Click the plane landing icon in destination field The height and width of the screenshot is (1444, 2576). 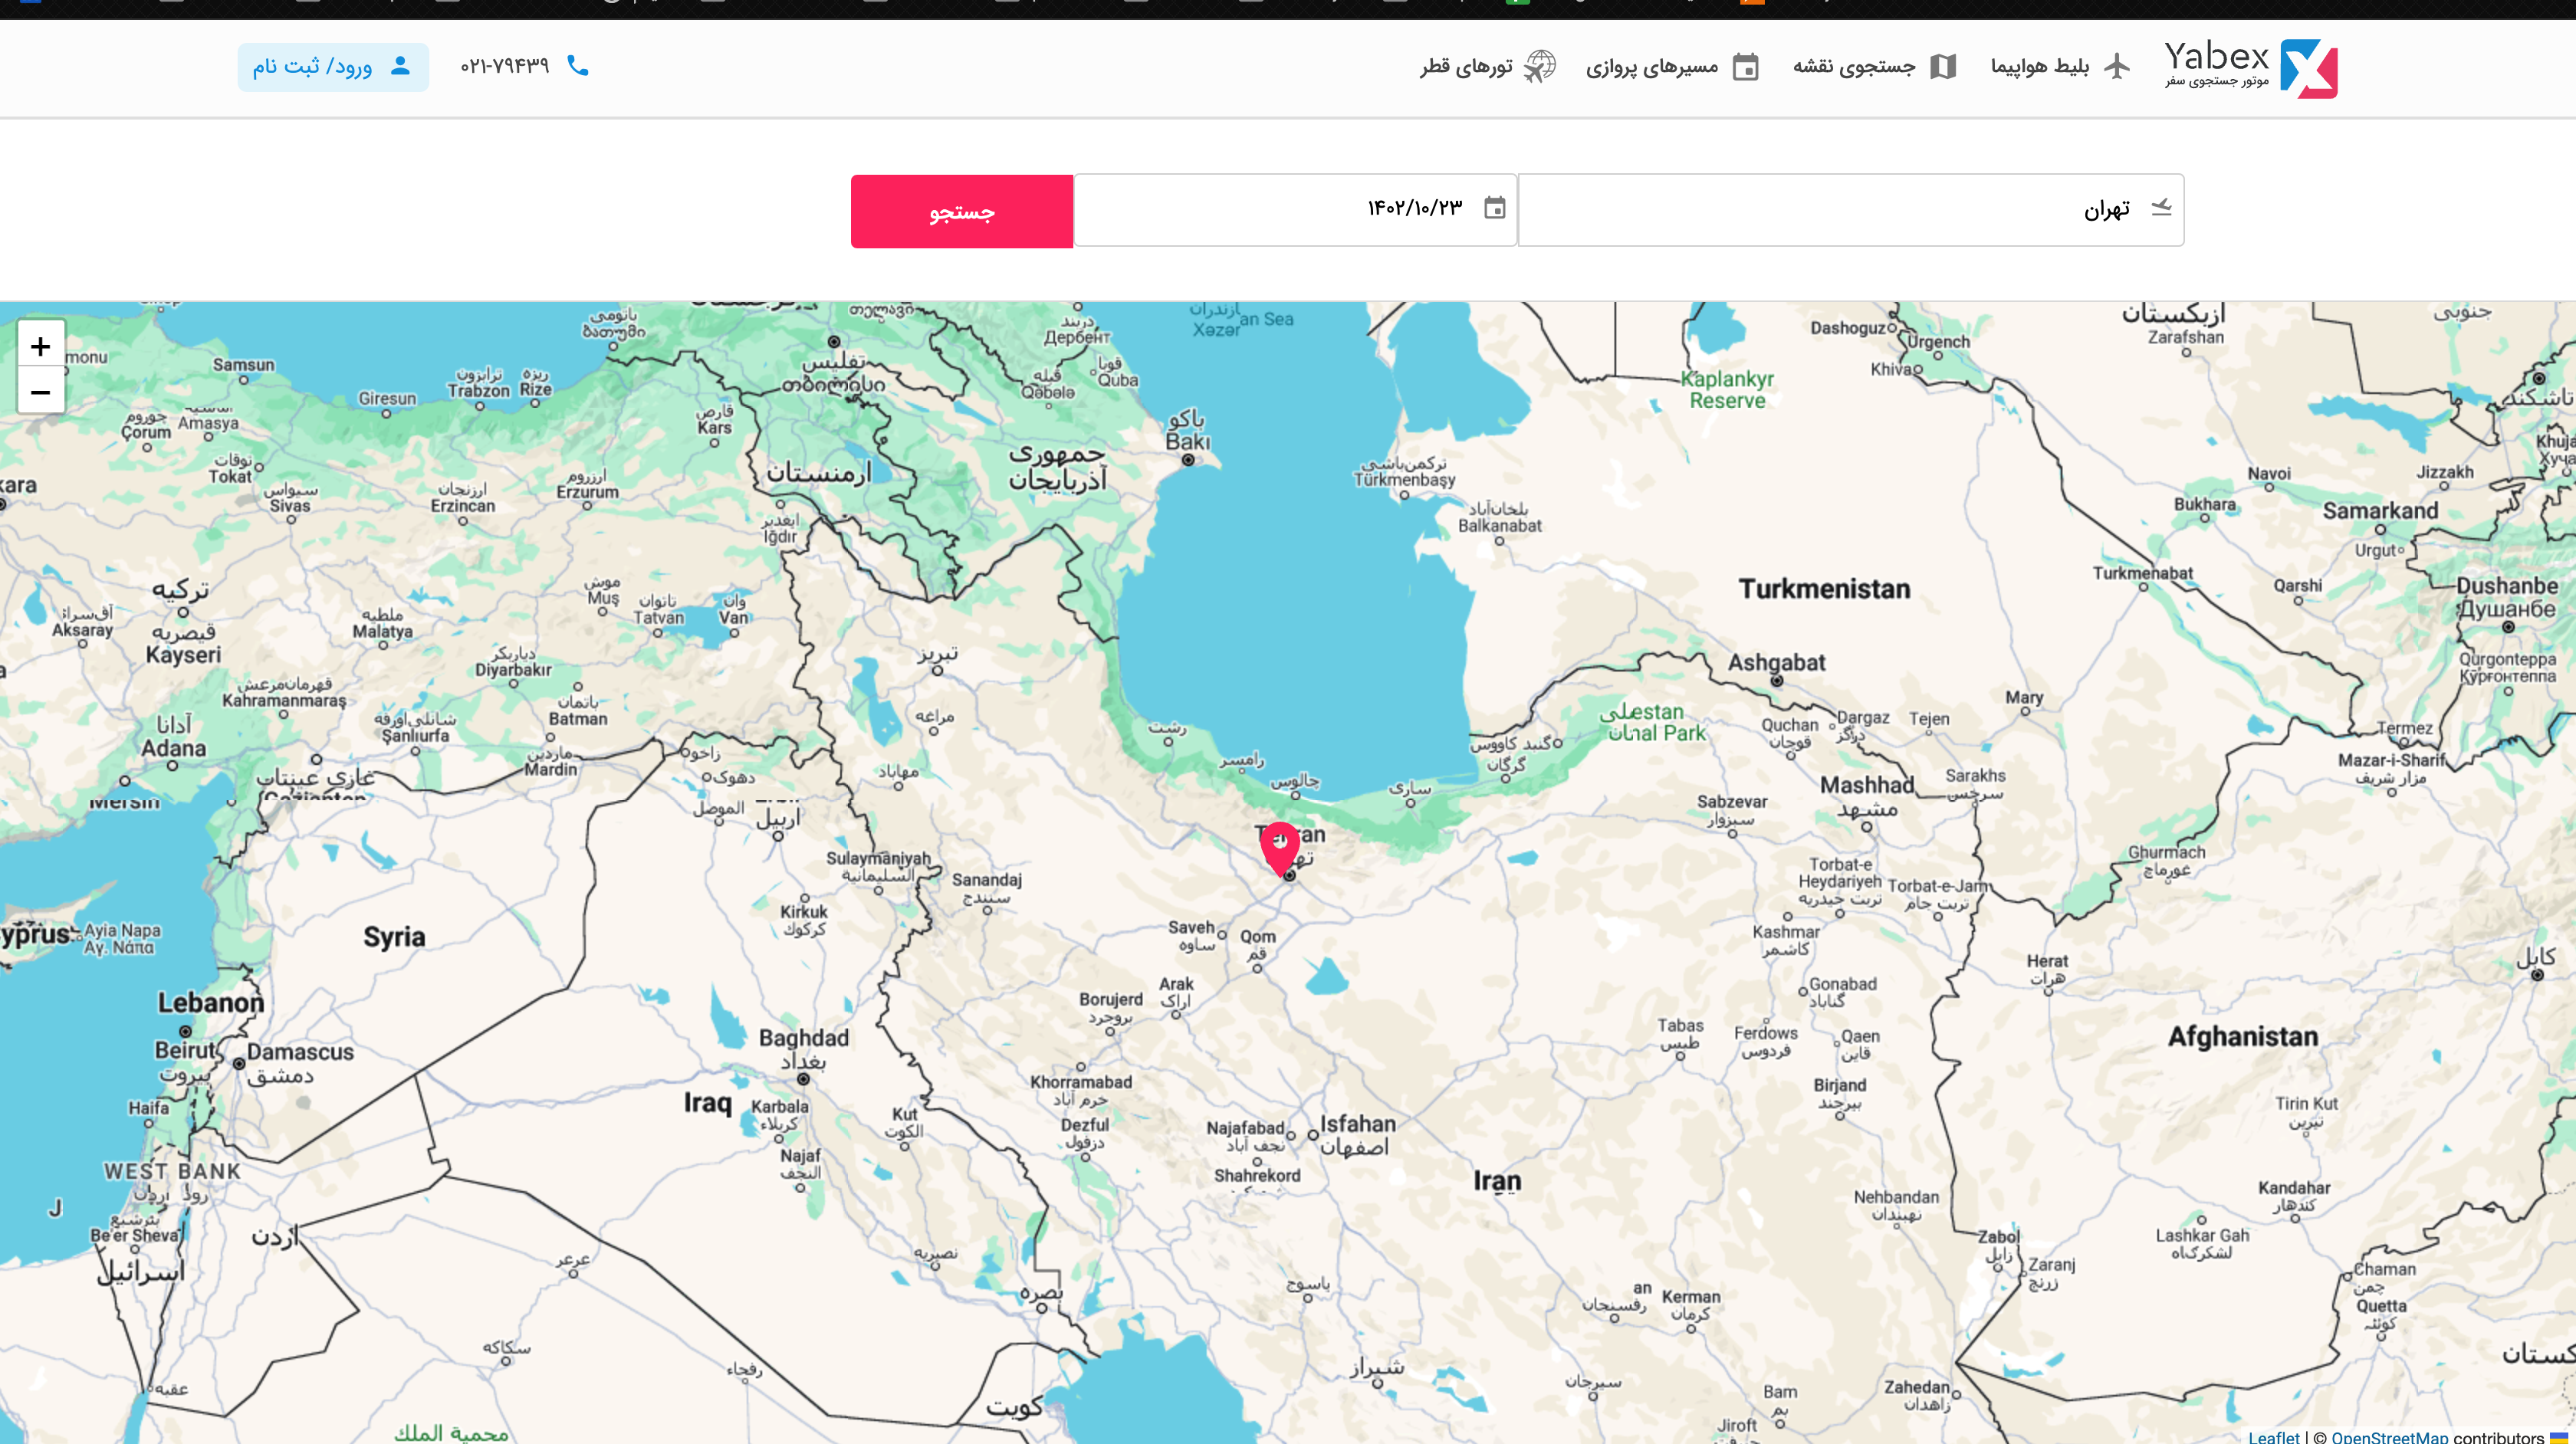coord(2161,208)
